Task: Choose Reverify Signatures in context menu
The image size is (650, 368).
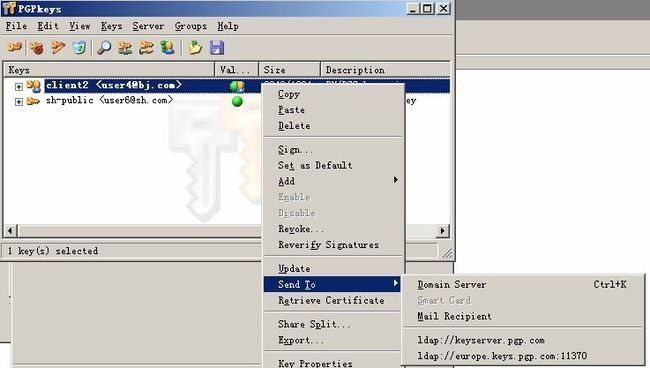Action: pos(332,245)
